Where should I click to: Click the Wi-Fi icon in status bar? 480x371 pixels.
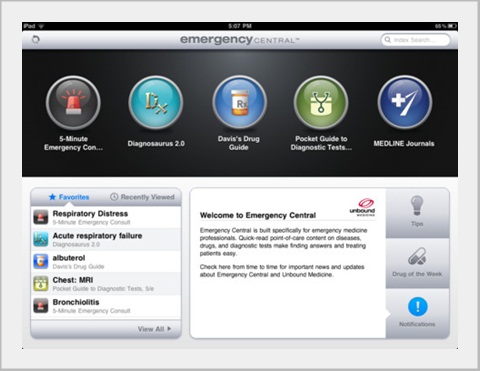pyautogui.click(x=41, y=26)
